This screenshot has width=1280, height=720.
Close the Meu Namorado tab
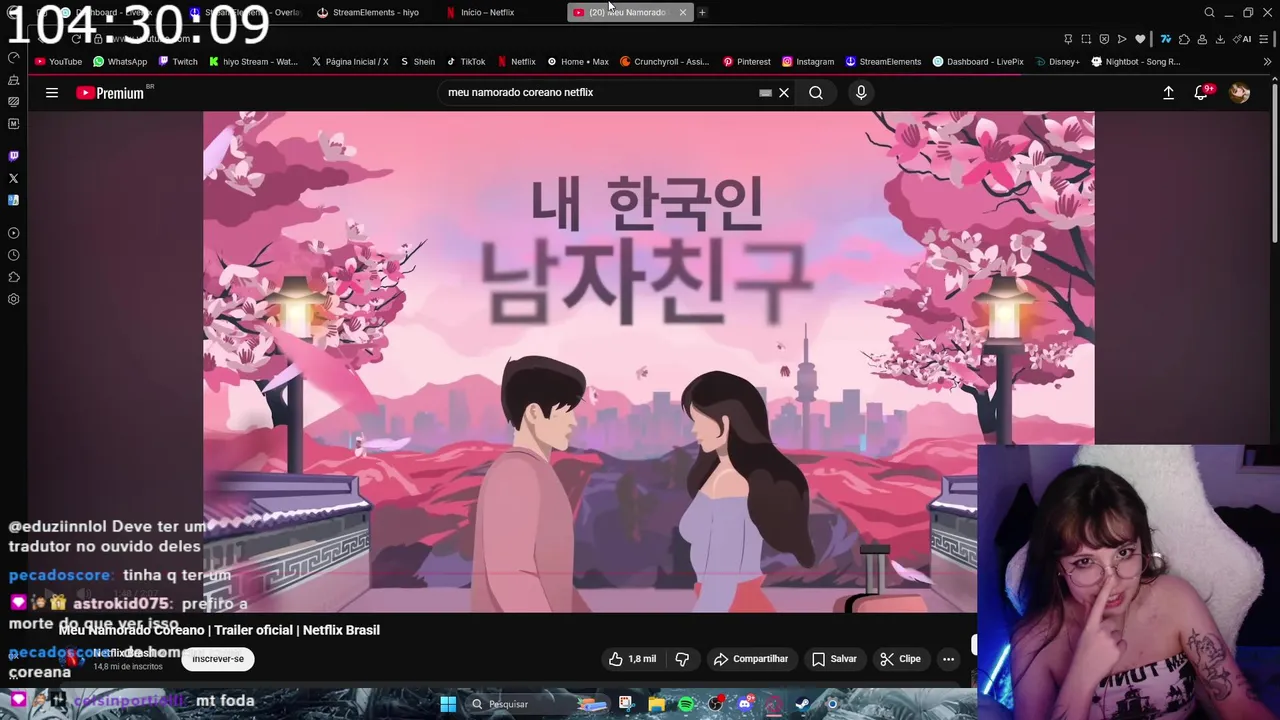(x=683, y=12)
